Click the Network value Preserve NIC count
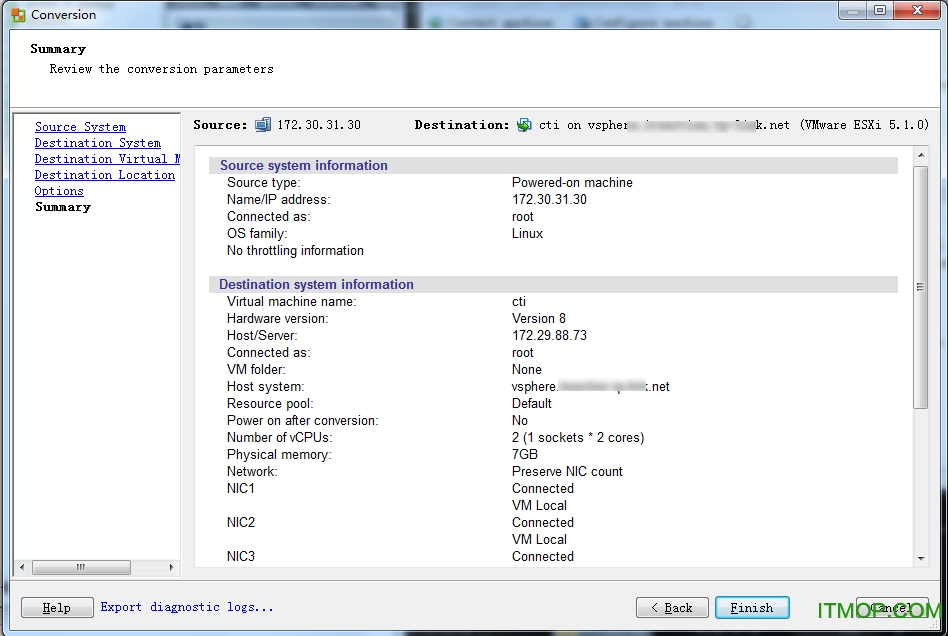The height and width of the screenshot is (636, 948). pyautogui.click(x=567, y=471)
